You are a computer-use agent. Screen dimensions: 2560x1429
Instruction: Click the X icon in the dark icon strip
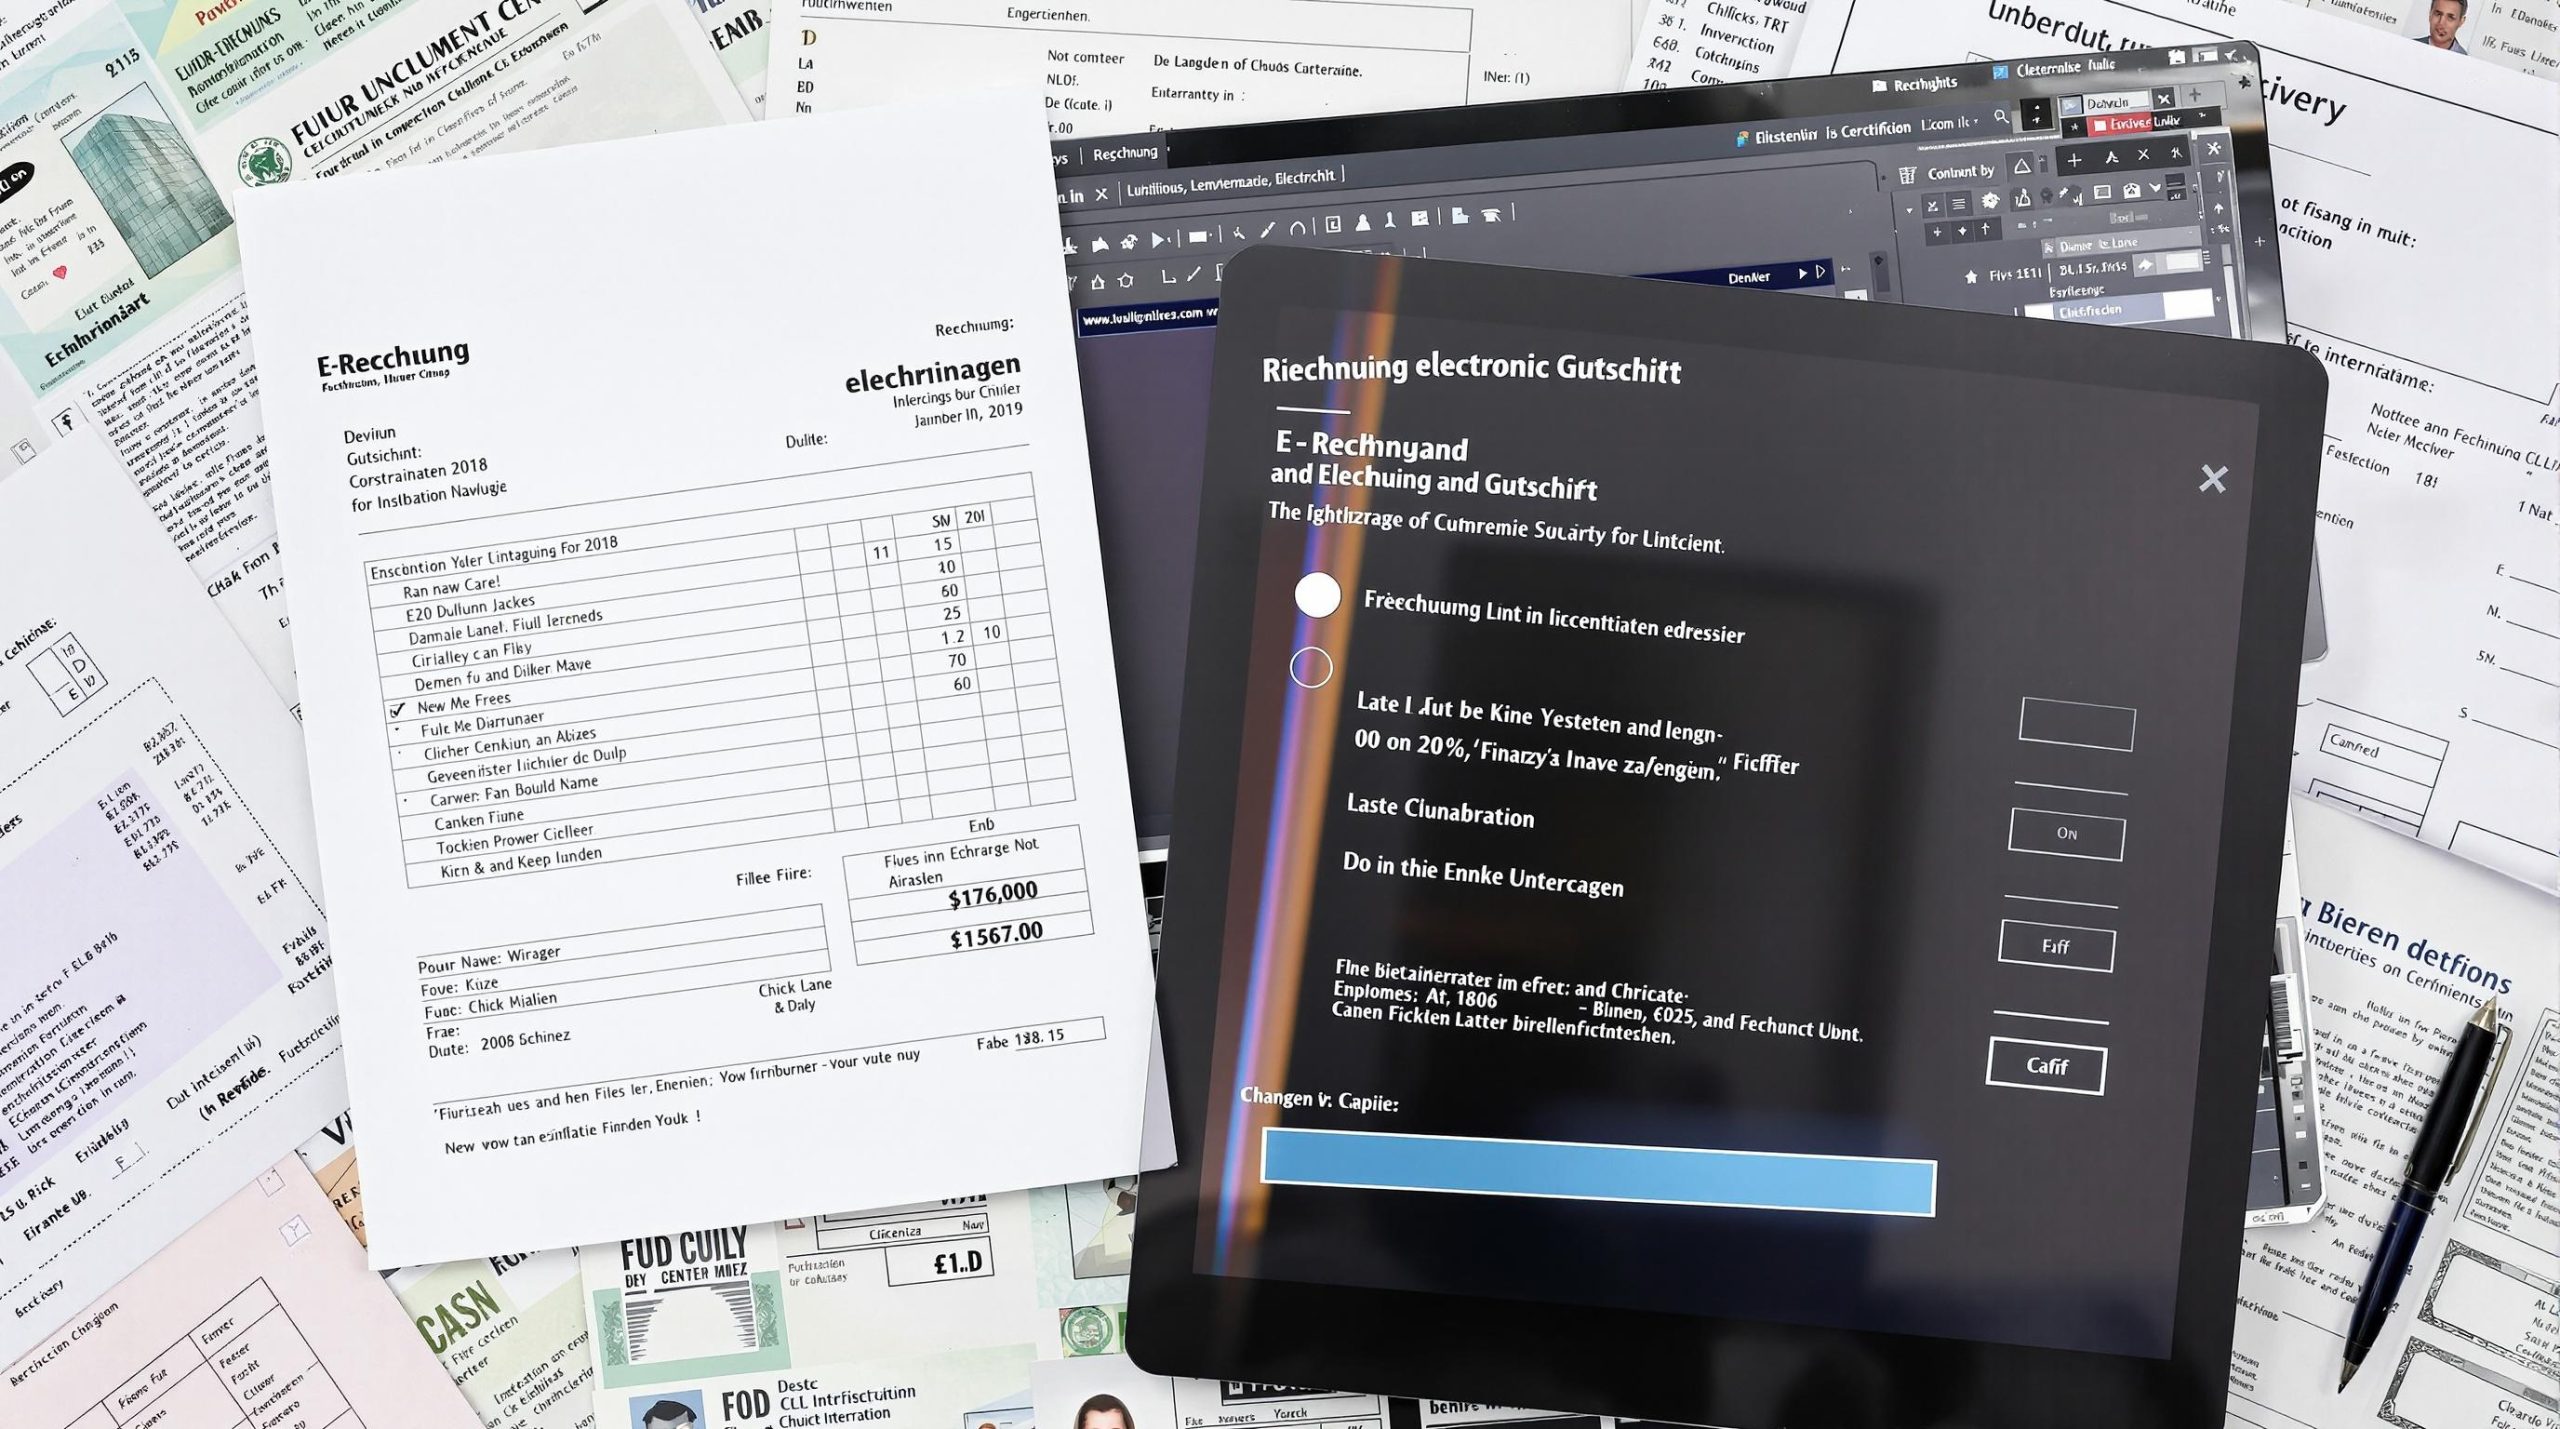[2144, 155]
